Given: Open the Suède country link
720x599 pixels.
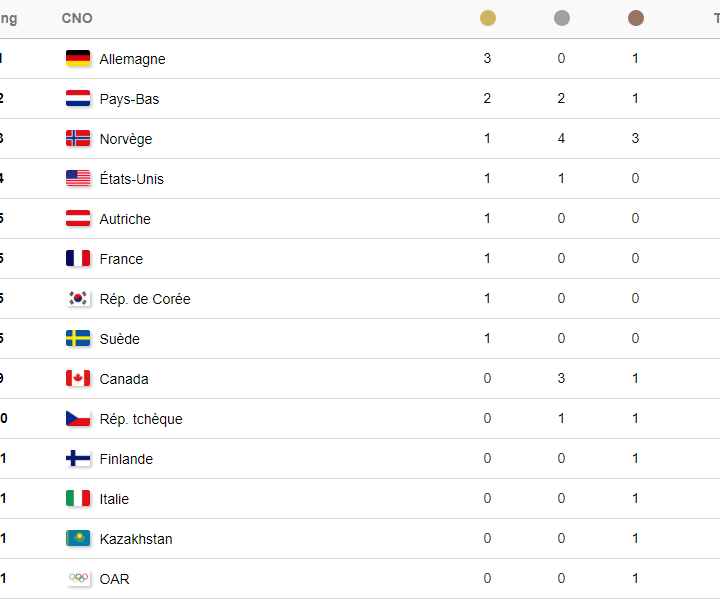Looking at the screenshot, I should pyautogui.click(x=119, y=339).
